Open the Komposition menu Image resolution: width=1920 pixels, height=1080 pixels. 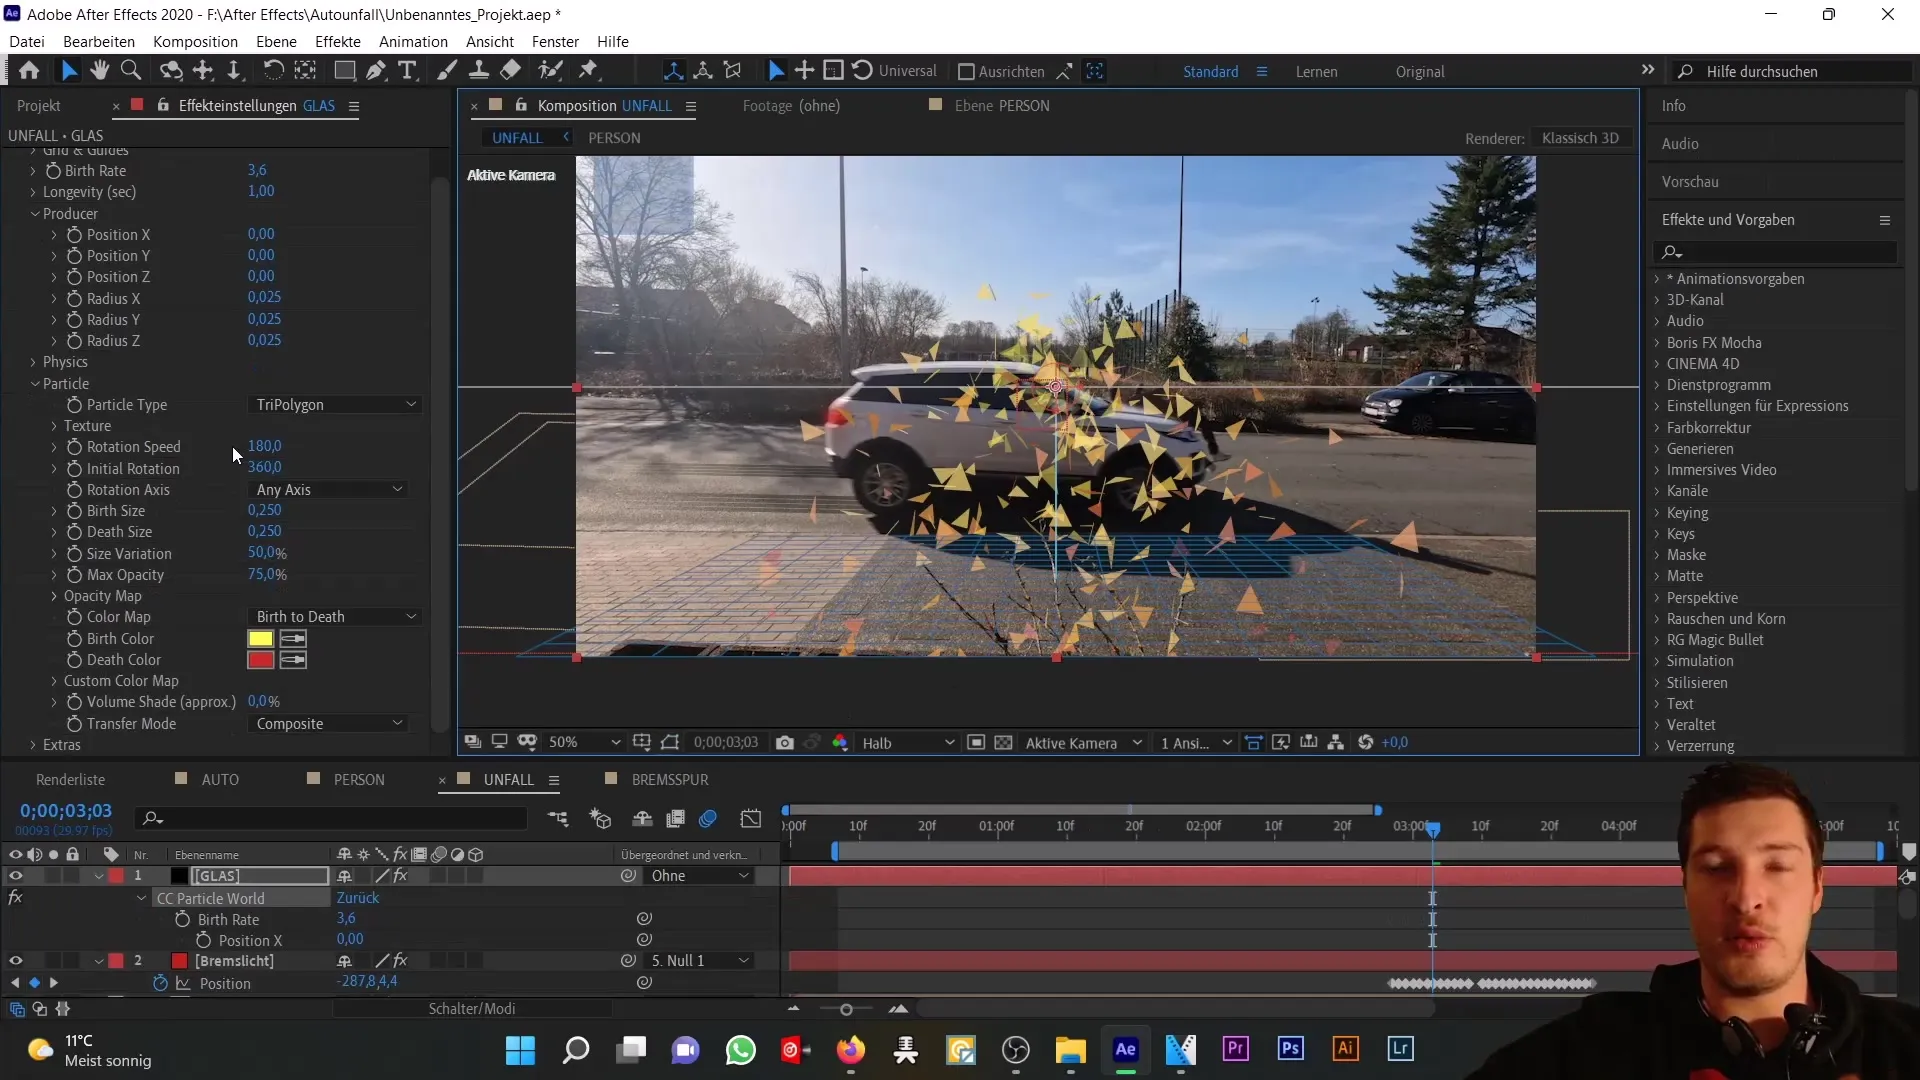(196, 41)
